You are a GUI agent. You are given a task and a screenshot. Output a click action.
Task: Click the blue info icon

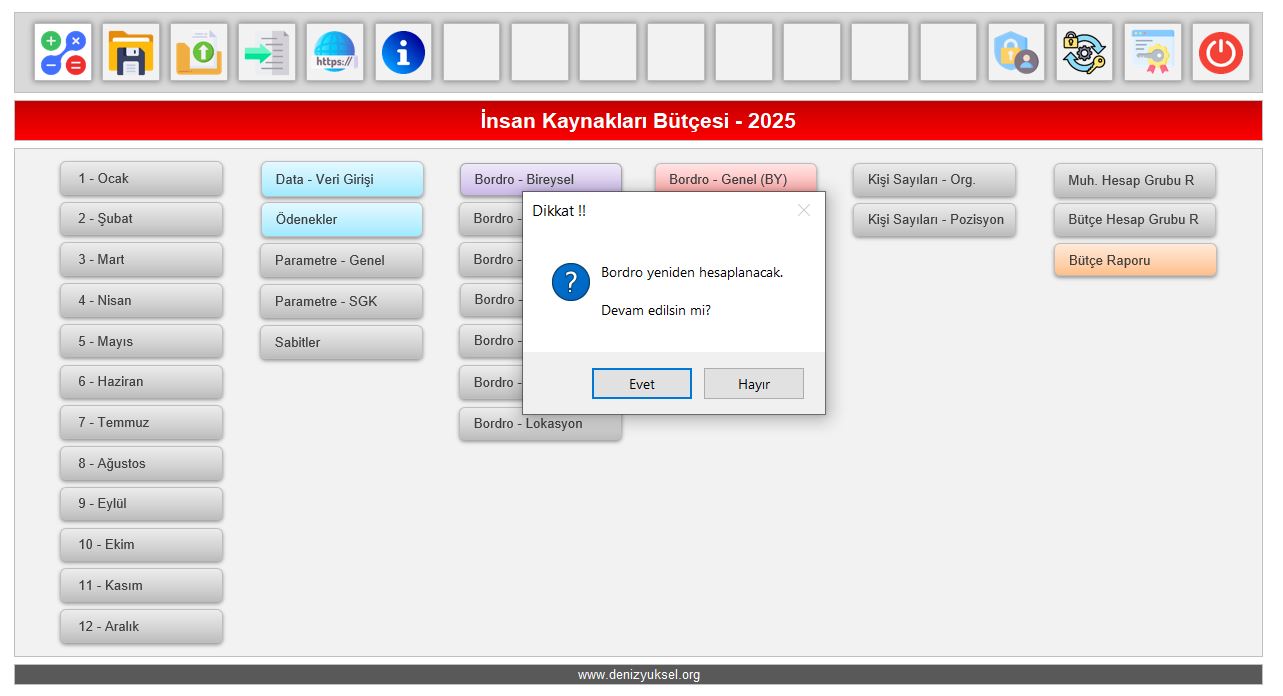[403, 52]
